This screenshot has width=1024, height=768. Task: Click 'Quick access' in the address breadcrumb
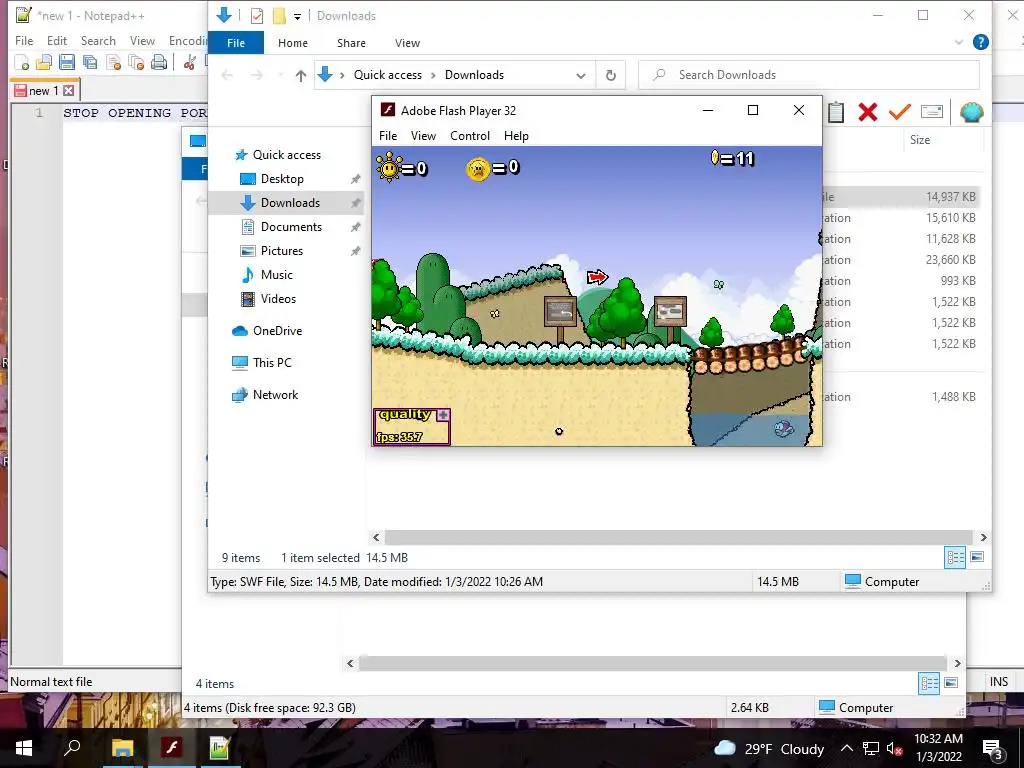click(x=388, y=75)
